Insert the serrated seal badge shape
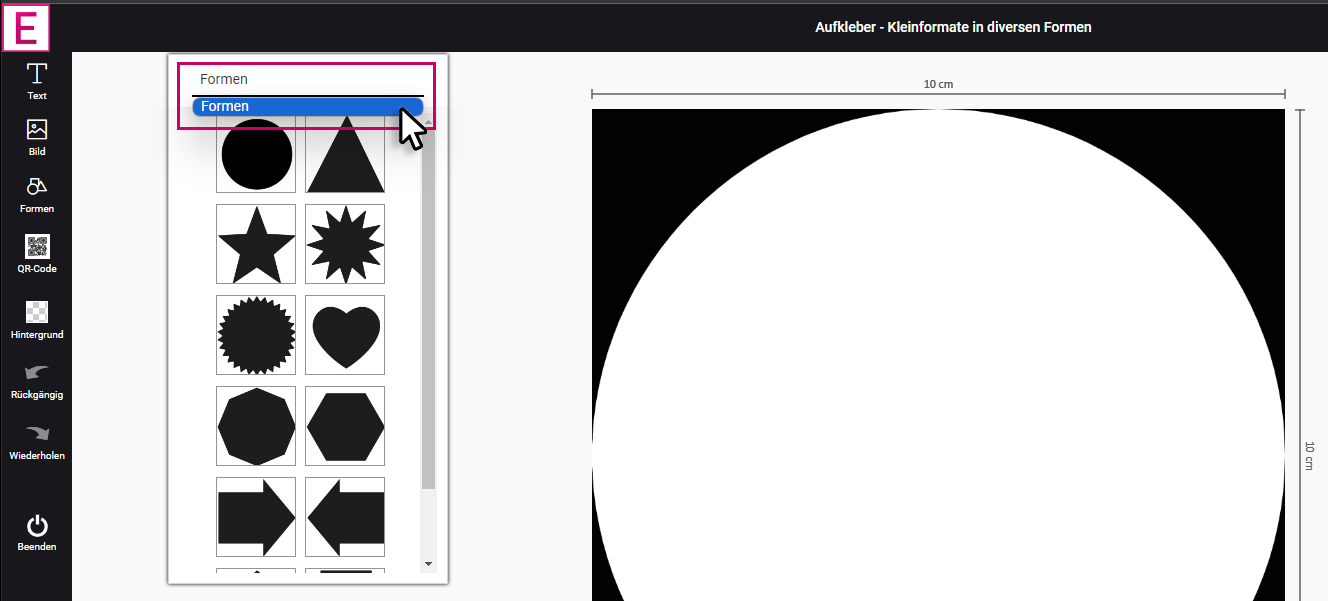The width and height of the screenshot is (1328, 601). point(256,335)
